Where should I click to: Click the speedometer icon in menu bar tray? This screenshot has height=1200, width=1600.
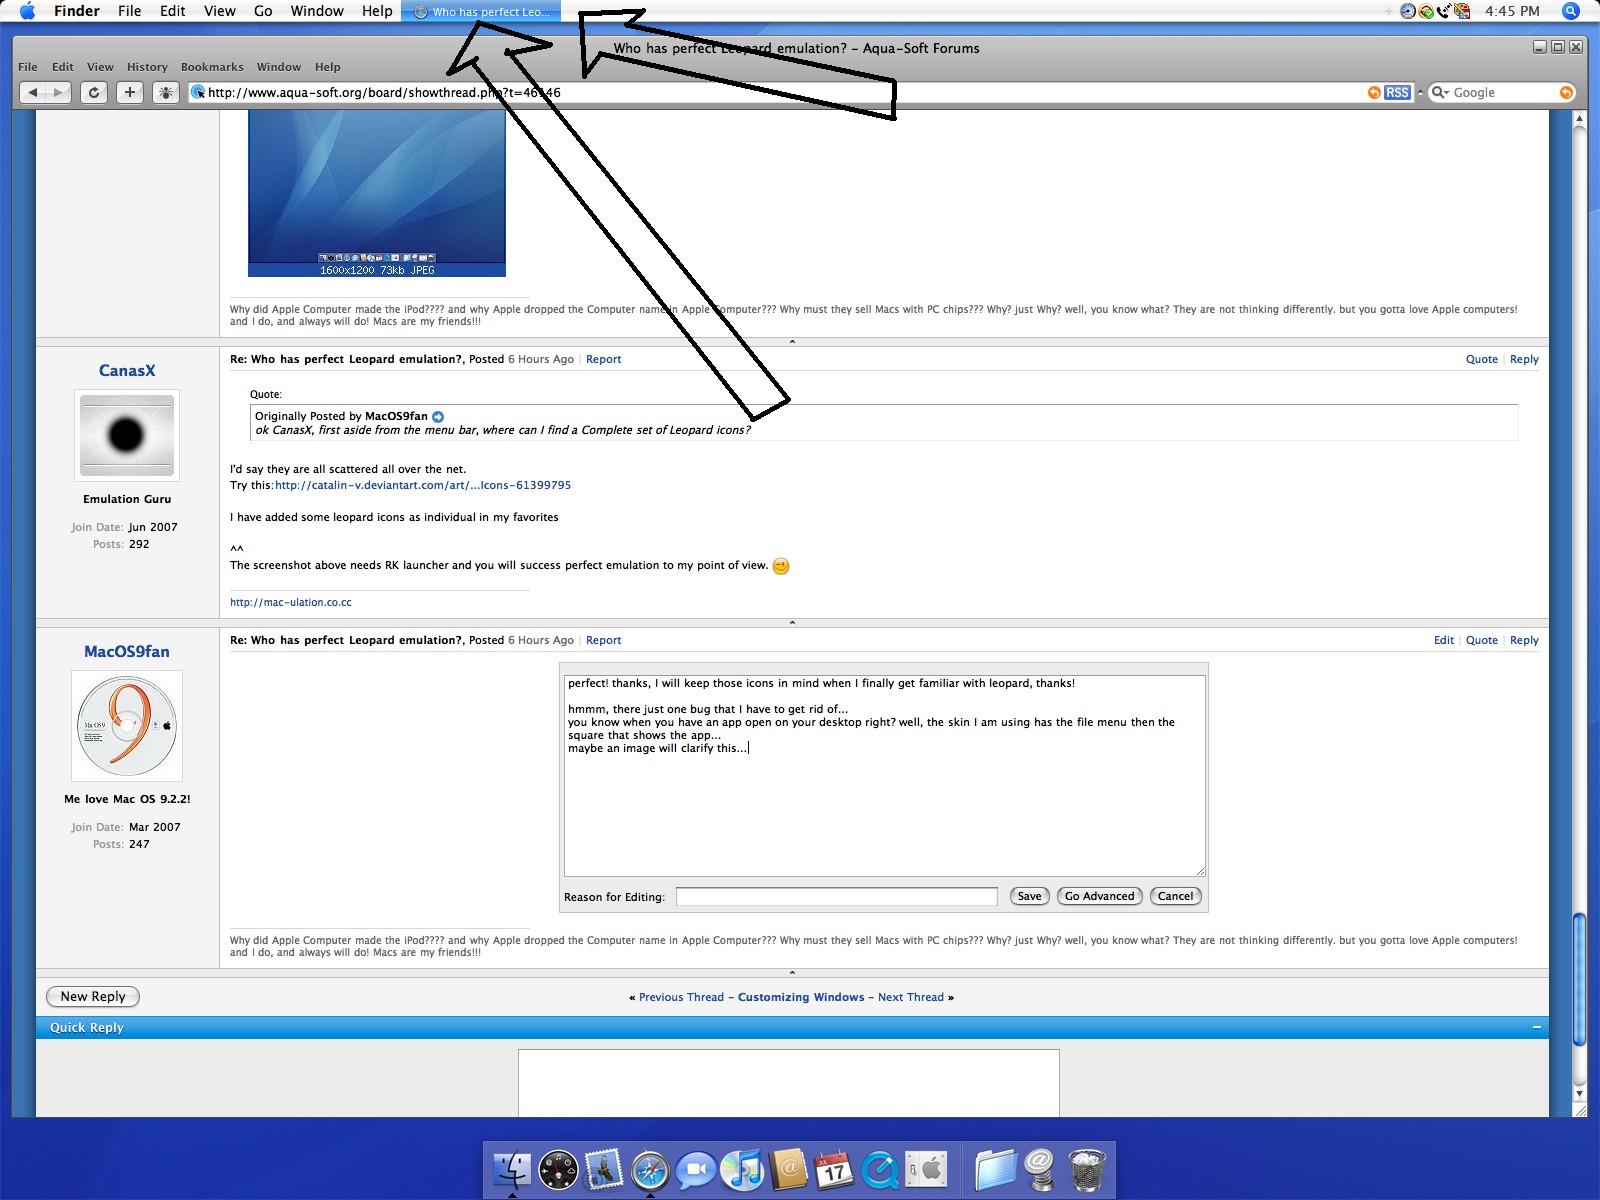pyautogui.click(x=1409, y=11)
